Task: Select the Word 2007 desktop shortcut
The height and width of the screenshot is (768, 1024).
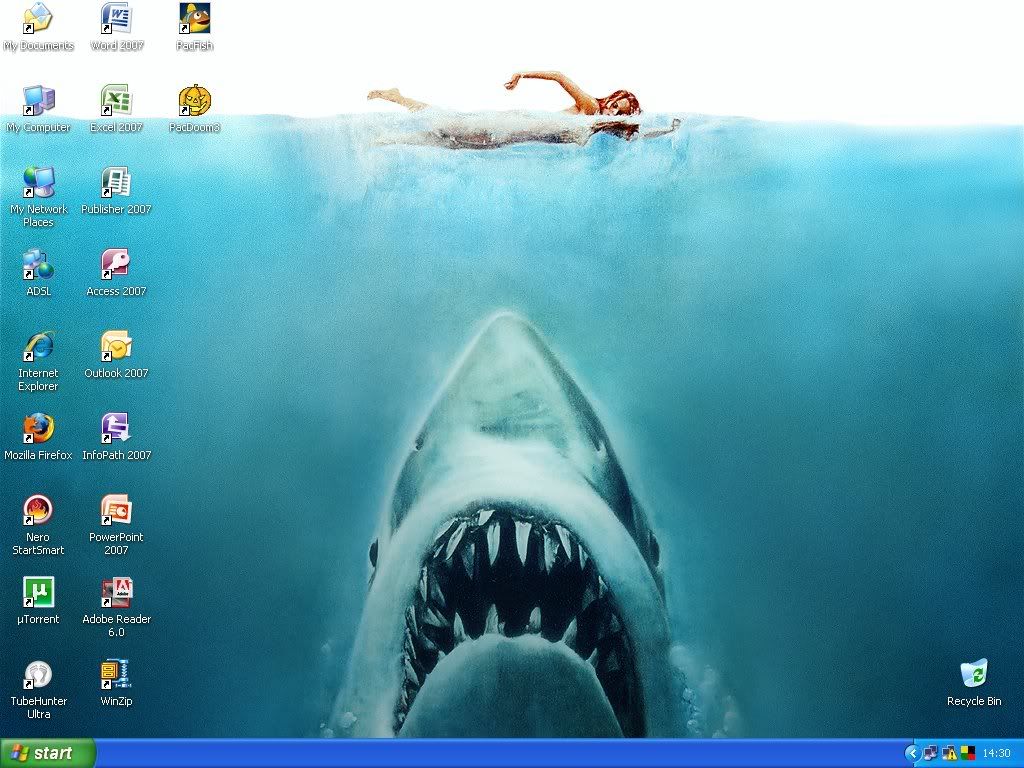Action: pos(116,19)
